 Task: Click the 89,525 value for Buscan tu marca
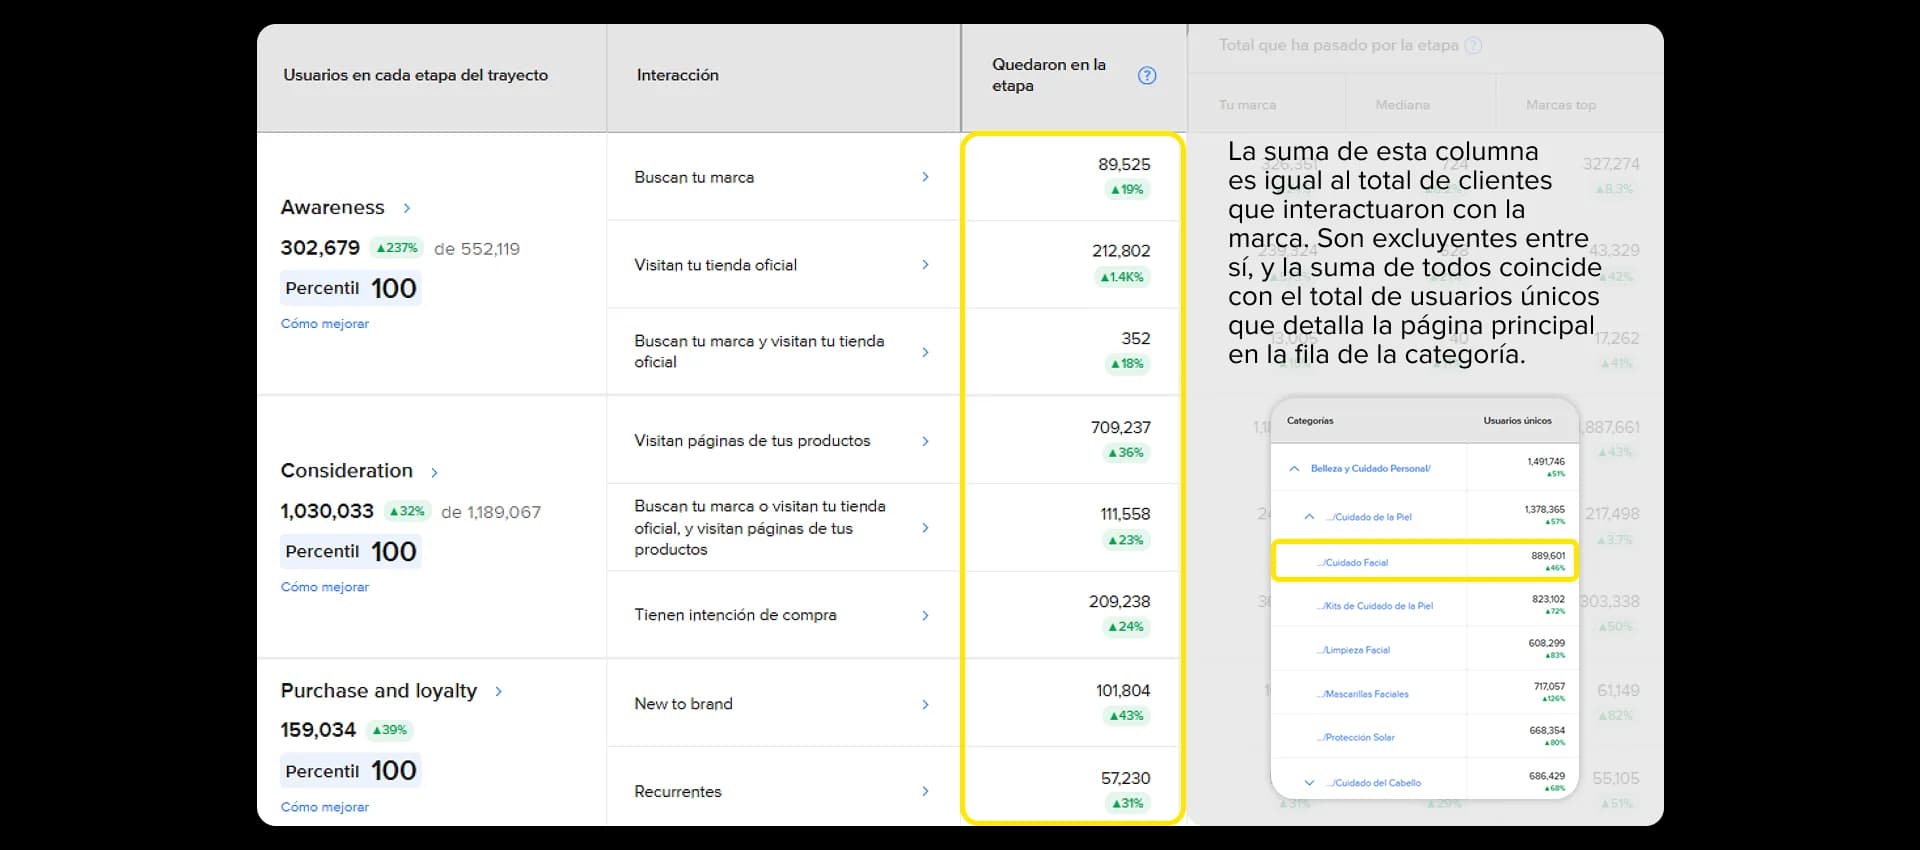[1124, 164]
